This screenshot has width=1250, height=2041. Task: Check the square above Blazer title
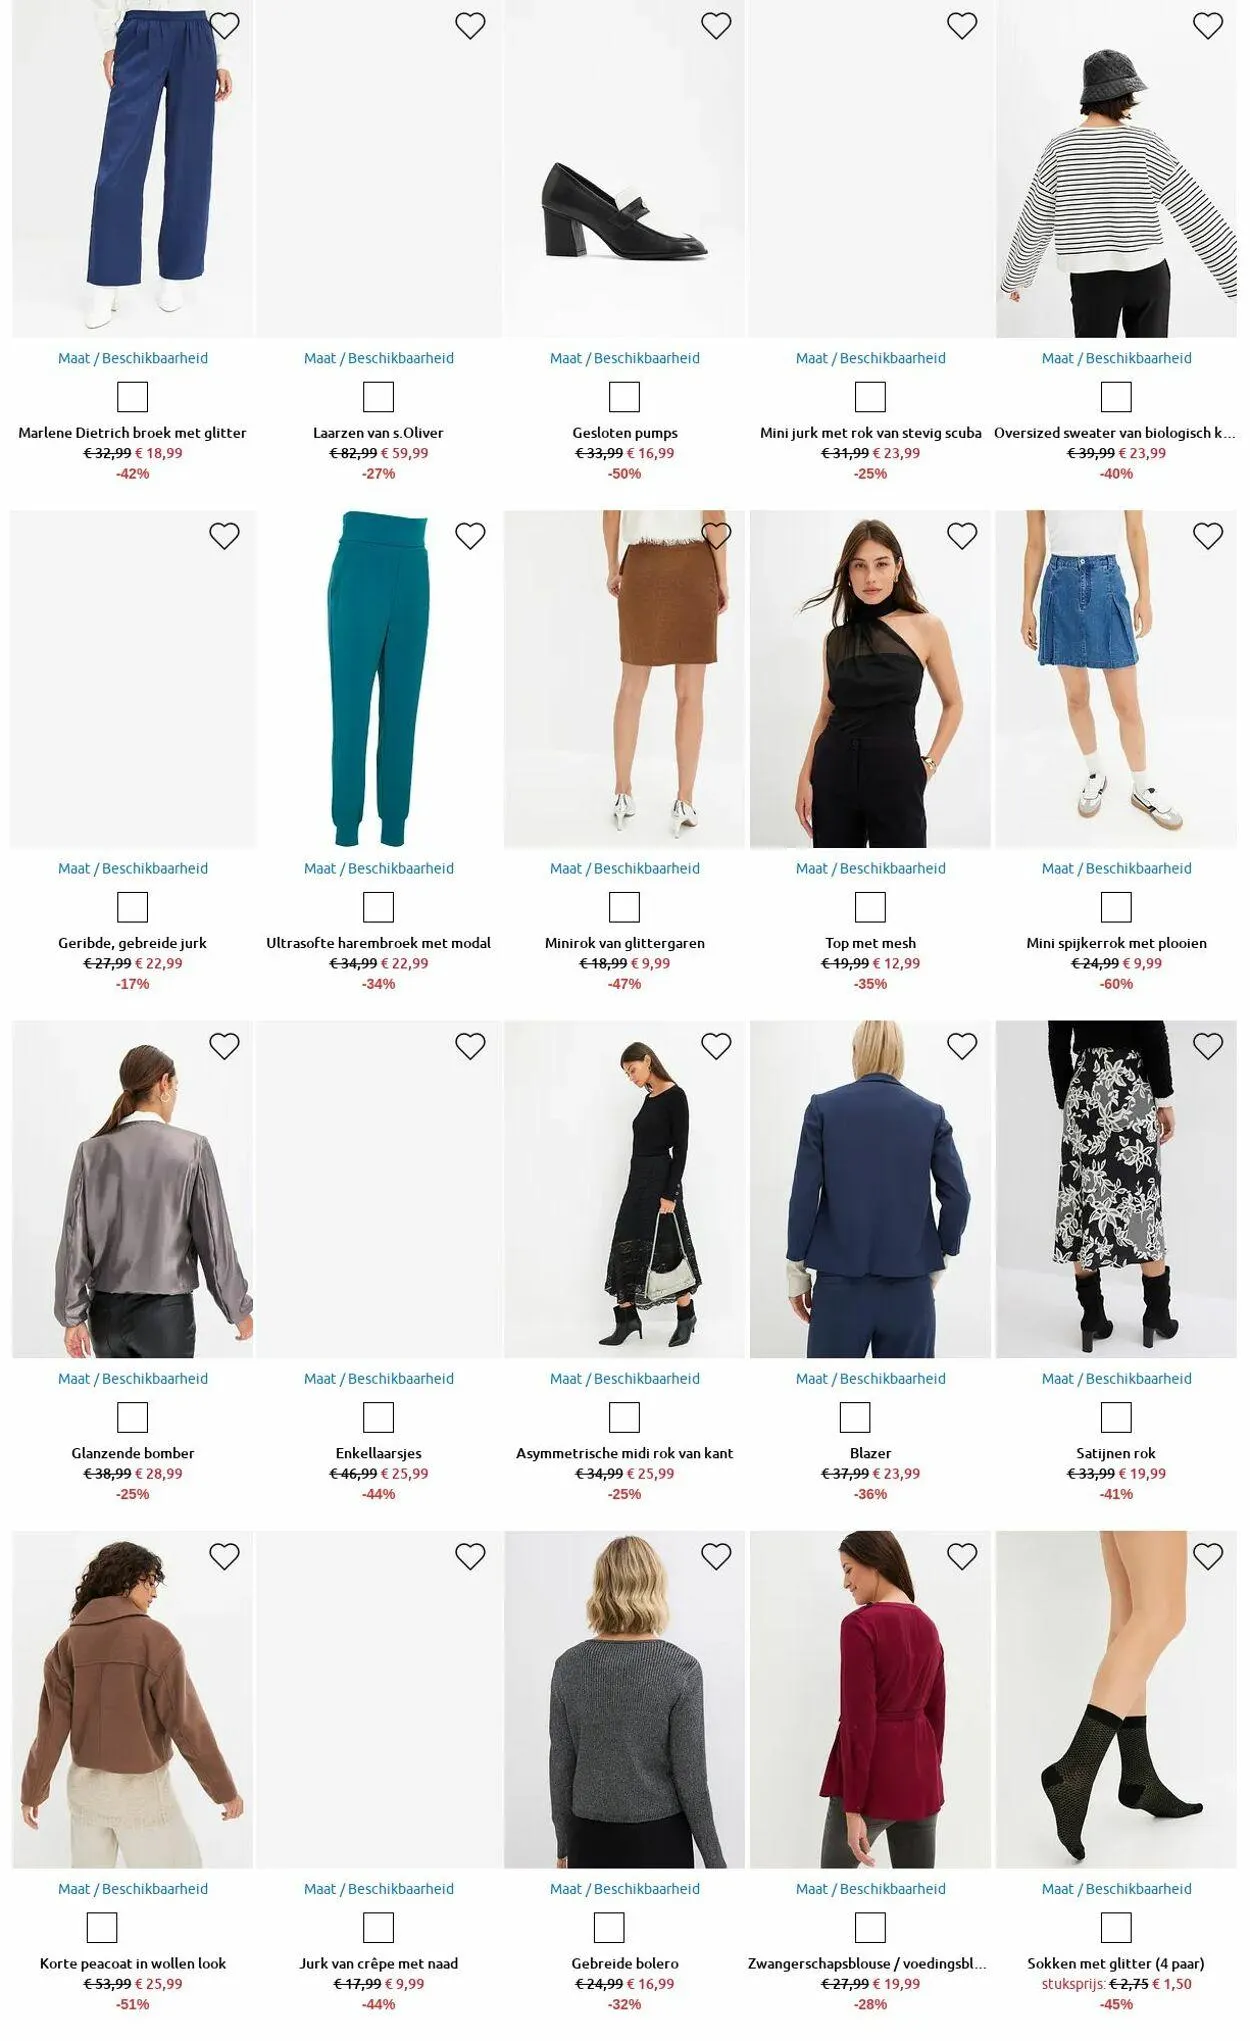[x=855, y=1417]
